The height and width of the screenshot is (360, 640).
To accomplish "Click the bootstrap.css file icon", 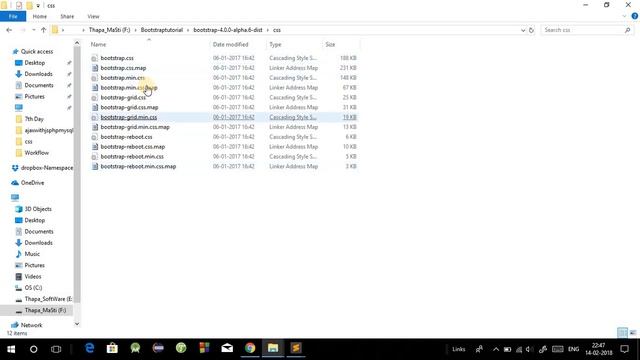I will pyautogui.click(x=94, y=58).
